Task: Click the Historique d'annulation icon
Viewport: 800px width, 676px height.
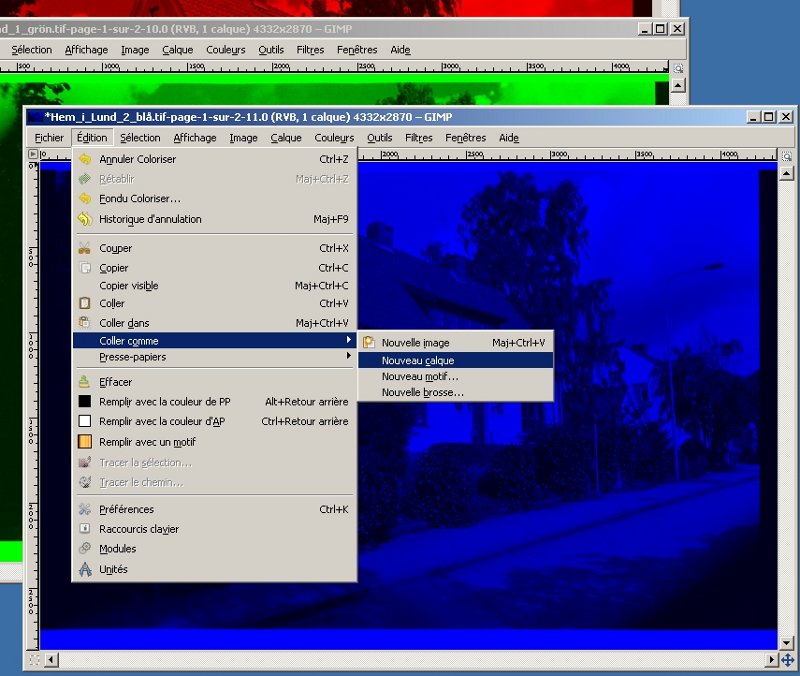Action: [85, 219]
